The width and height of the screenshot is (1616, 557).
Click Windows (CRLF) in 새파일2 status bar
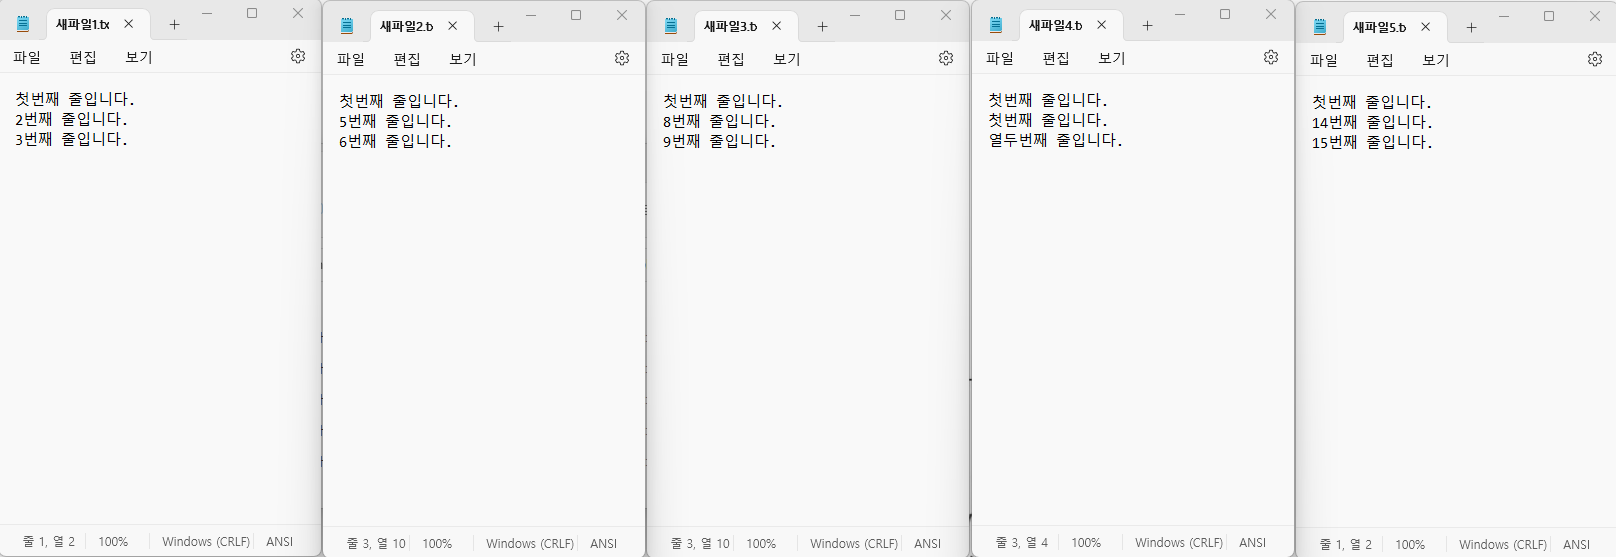point(530,543)
